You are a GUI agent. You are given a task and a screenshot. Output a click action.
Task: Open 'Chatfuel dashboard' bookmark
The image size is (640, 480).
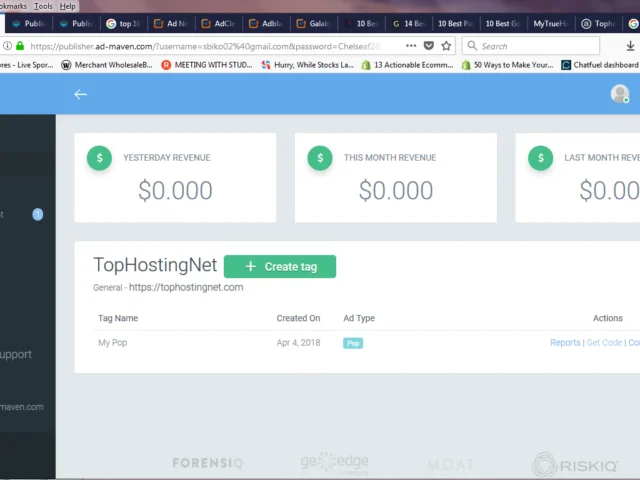pyautogui.click(x=600, y=65)
